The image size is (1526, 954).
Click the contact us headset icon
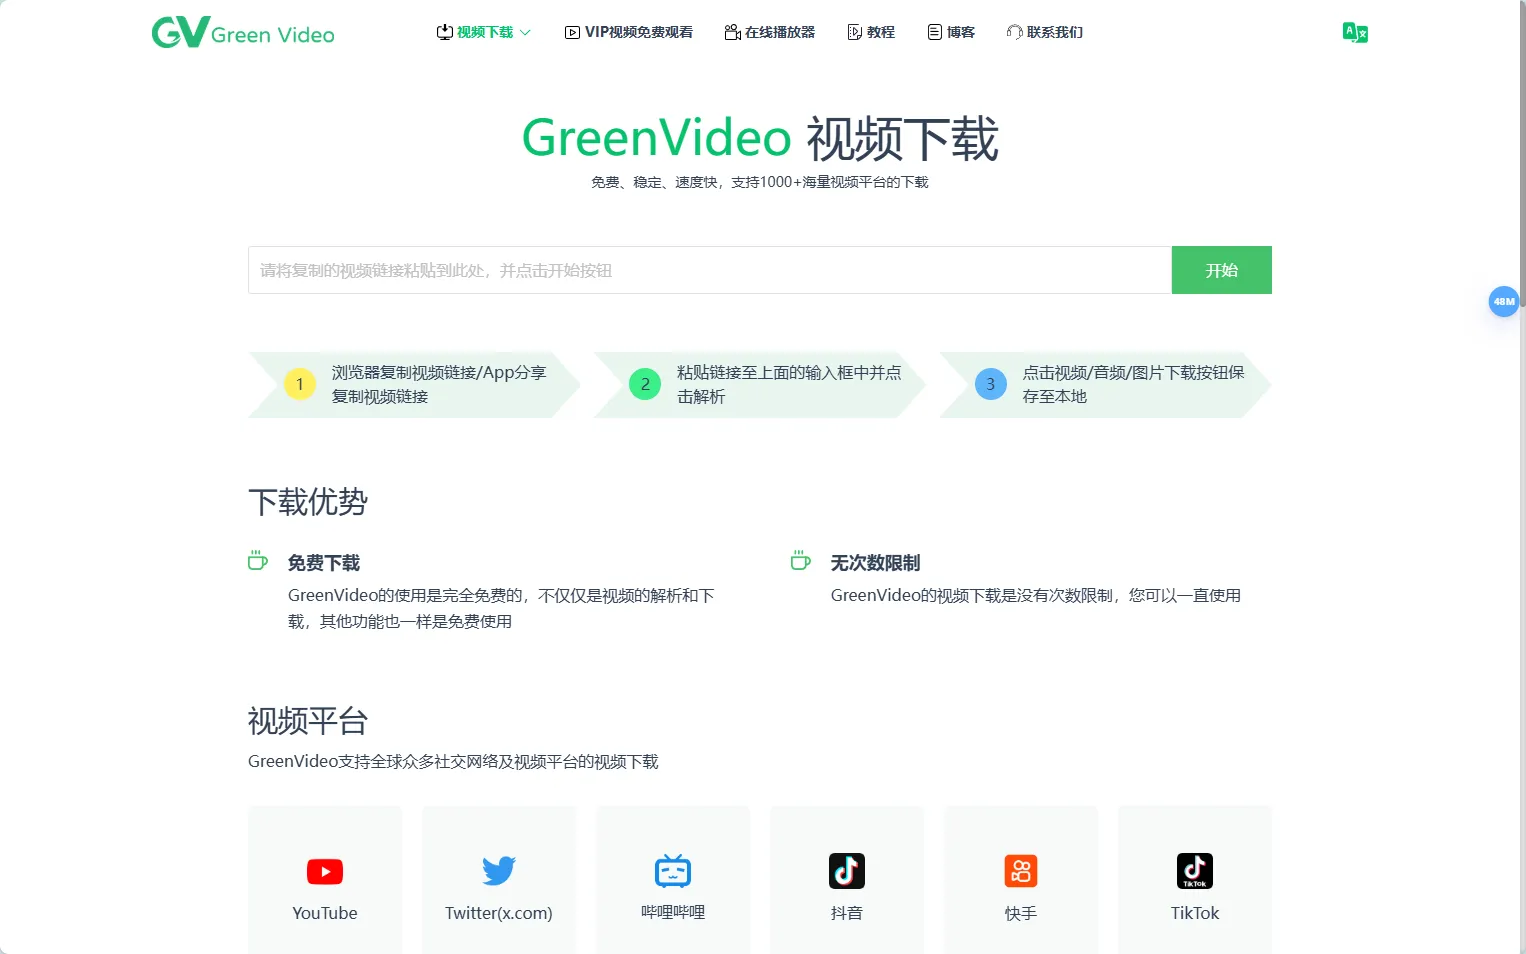click(x=1014, y=32)
